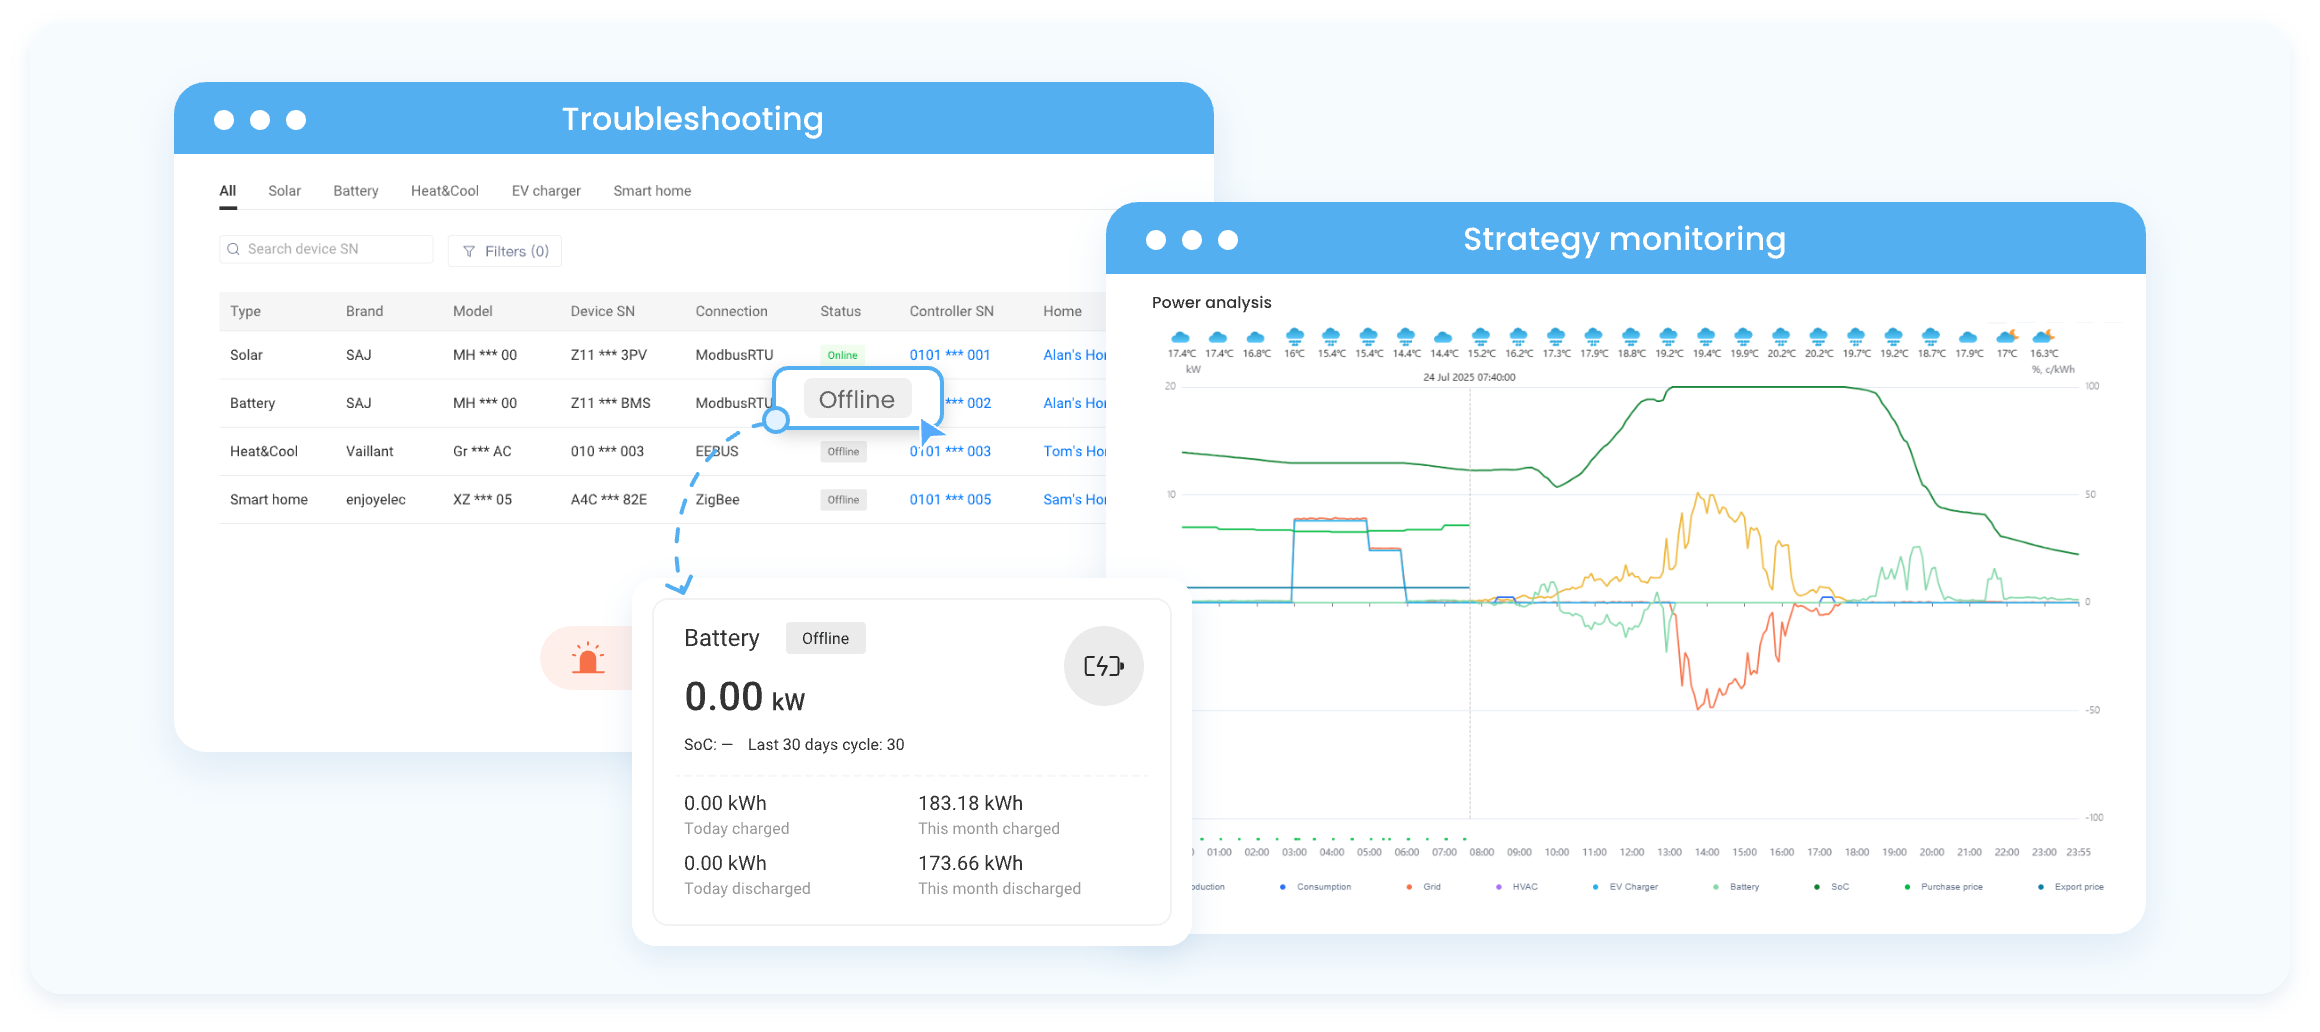The width and height of the screenshot is (2320, 1032).
Task: Click the Offline badge in Battery card
Action: coord(825,638)
